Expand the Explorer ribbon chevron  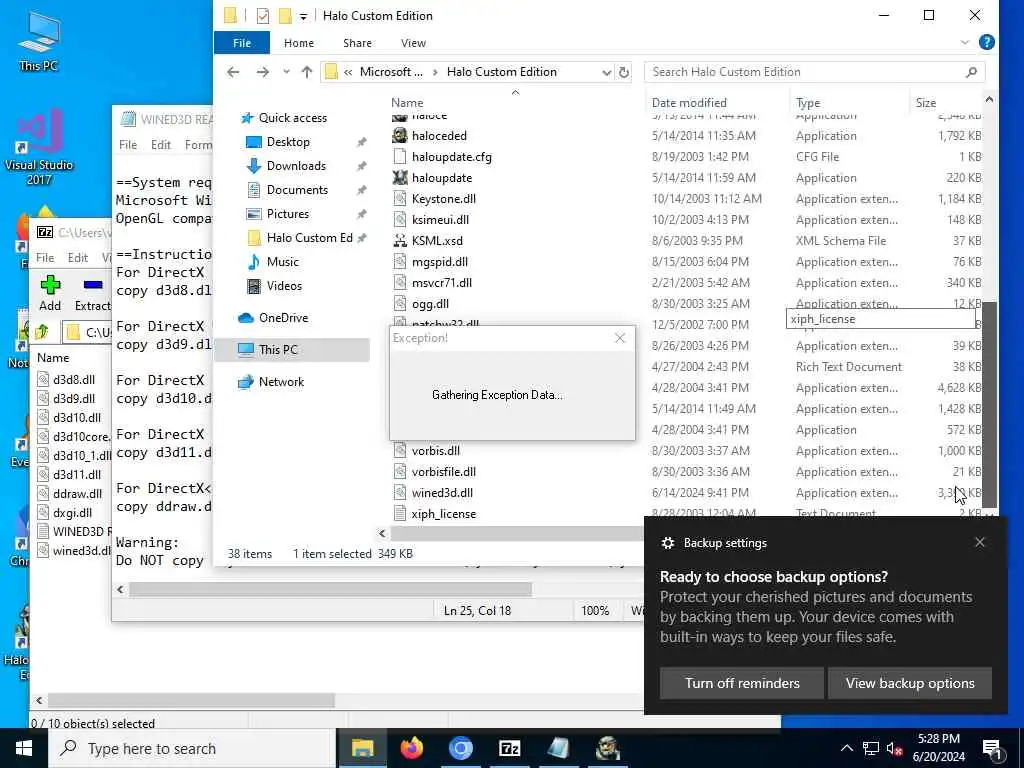(x=965, y=42)
